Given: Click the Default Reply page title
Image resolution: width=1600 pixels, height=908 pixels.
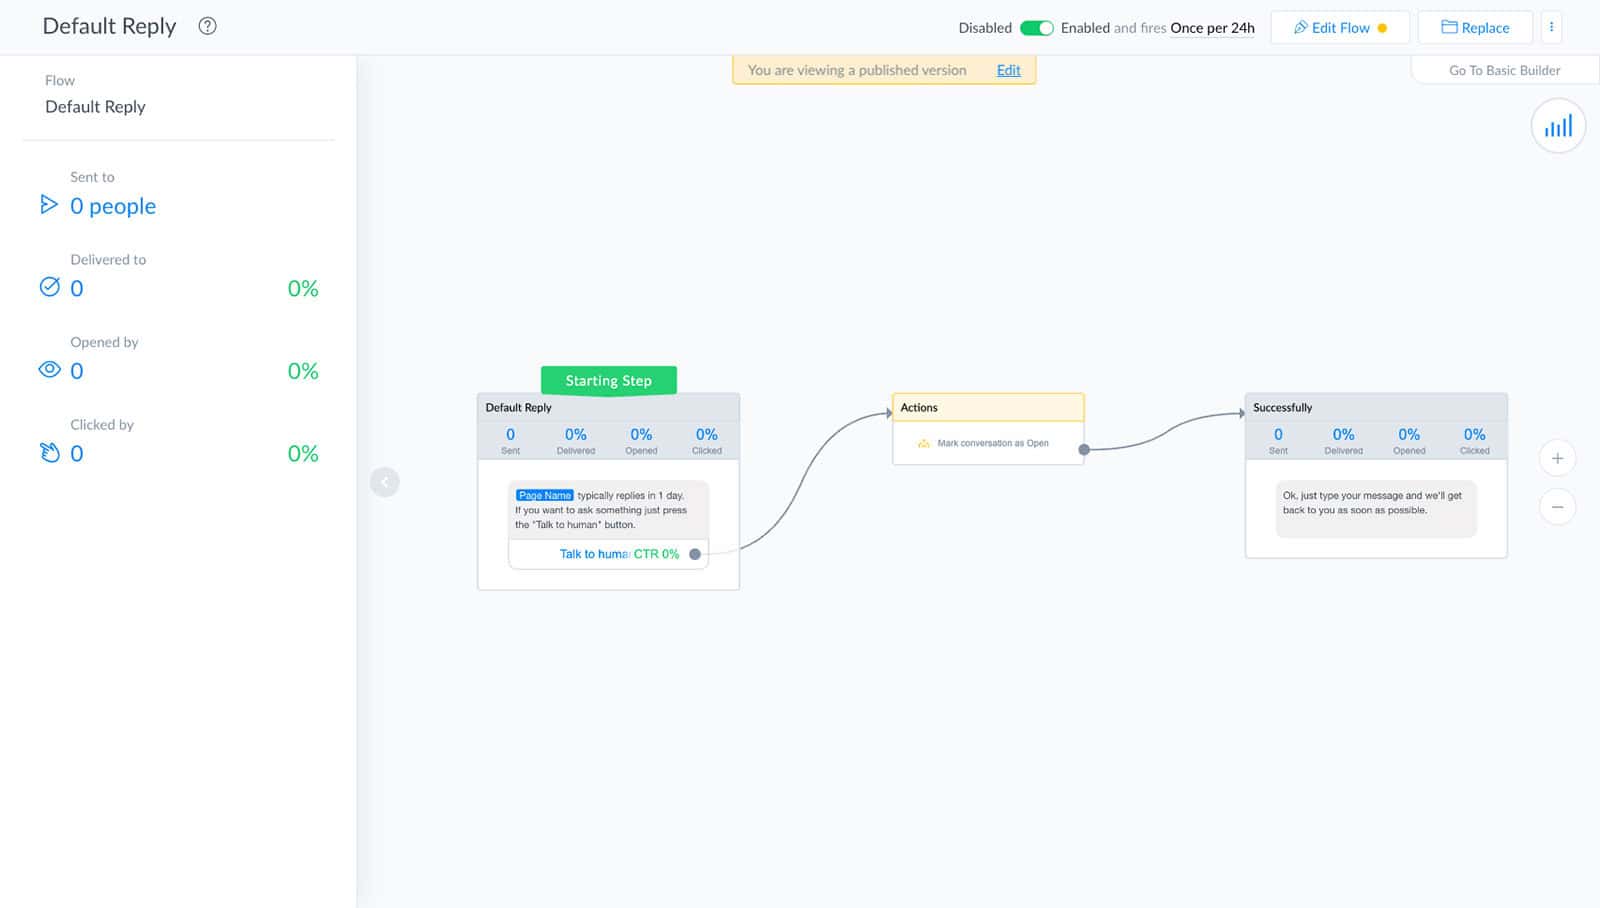Looking at the screenshot, I should pyautogui.click(x=109, y=26).
